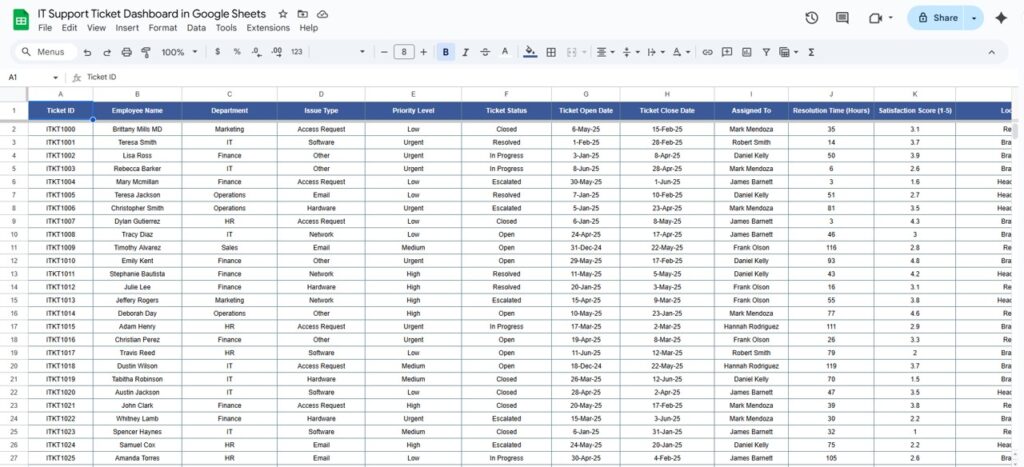The height and width of the screenshot is (467, 1024).
Task: Move the document to a folder
Action: (x=302, y=14)
